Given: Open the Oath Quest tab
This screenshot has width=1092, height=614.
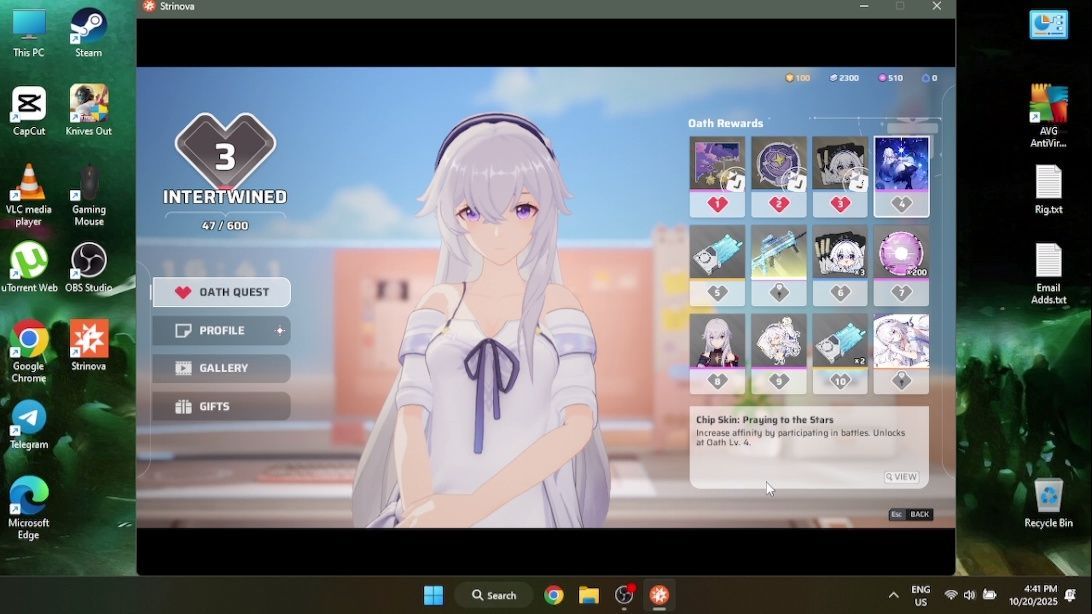Looking at the screenshot, I should point(221,292).
